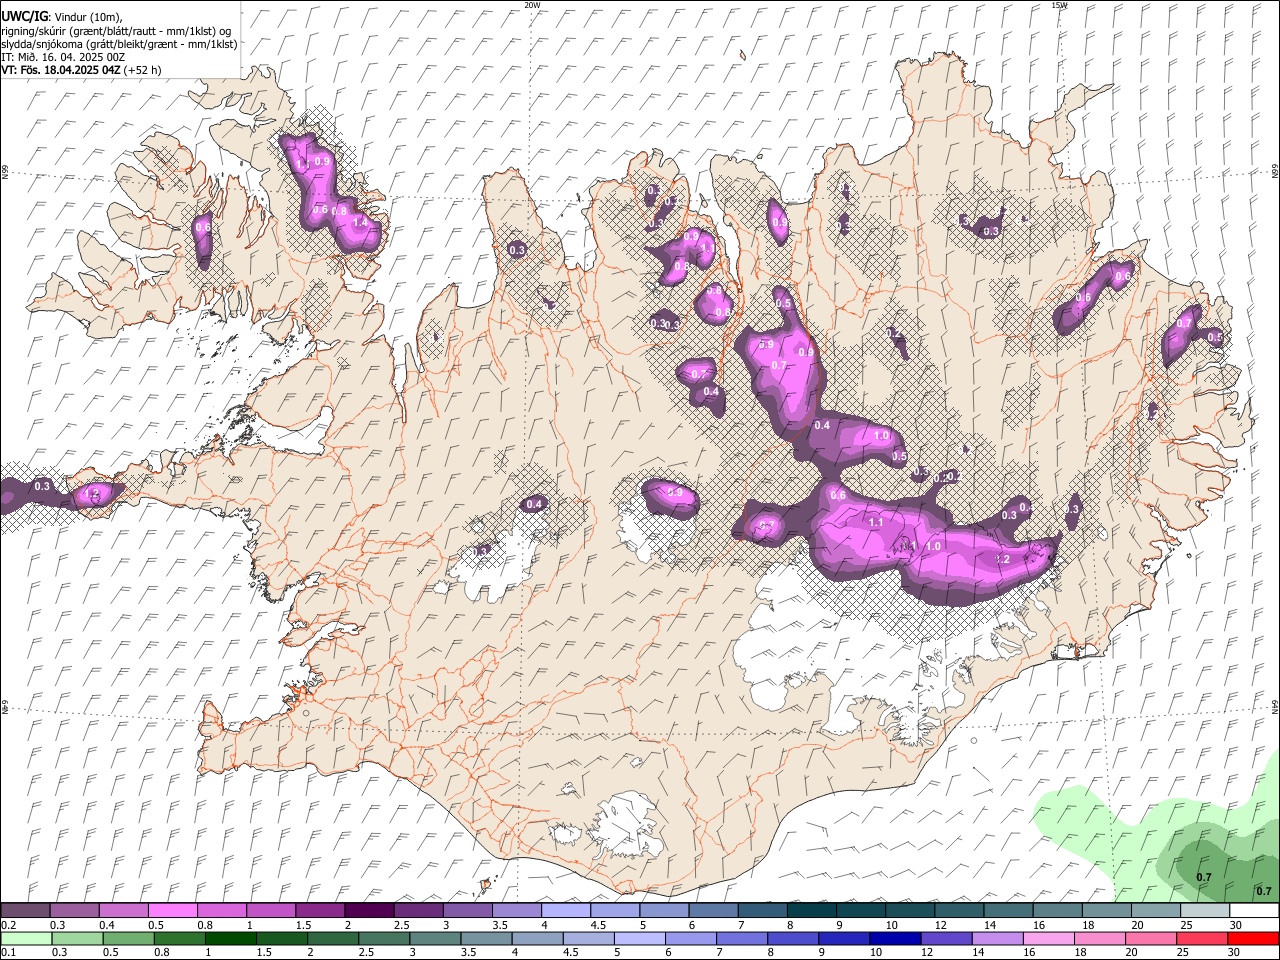The height and width of the screenshot is (960, 1280).
Task: Click the snow scale swatch starting at 1.5
Action: pos(320,911)
